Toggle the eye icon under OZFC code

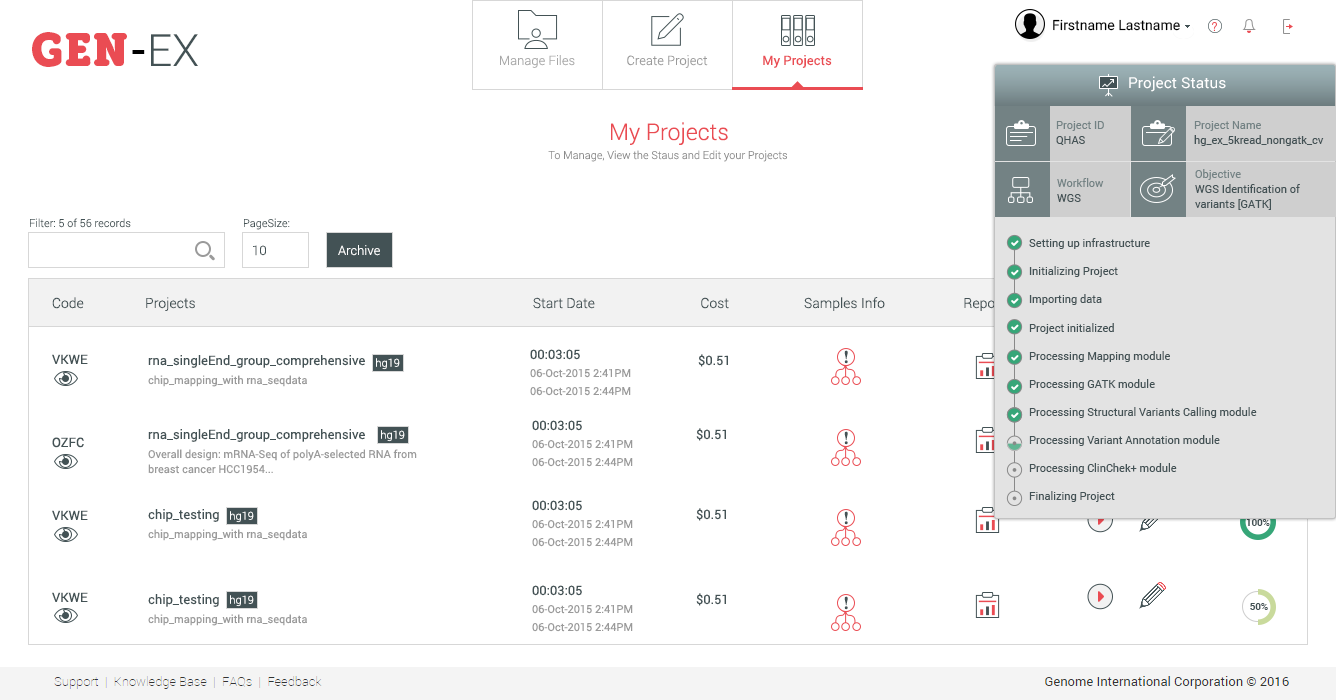coord(66,461)
